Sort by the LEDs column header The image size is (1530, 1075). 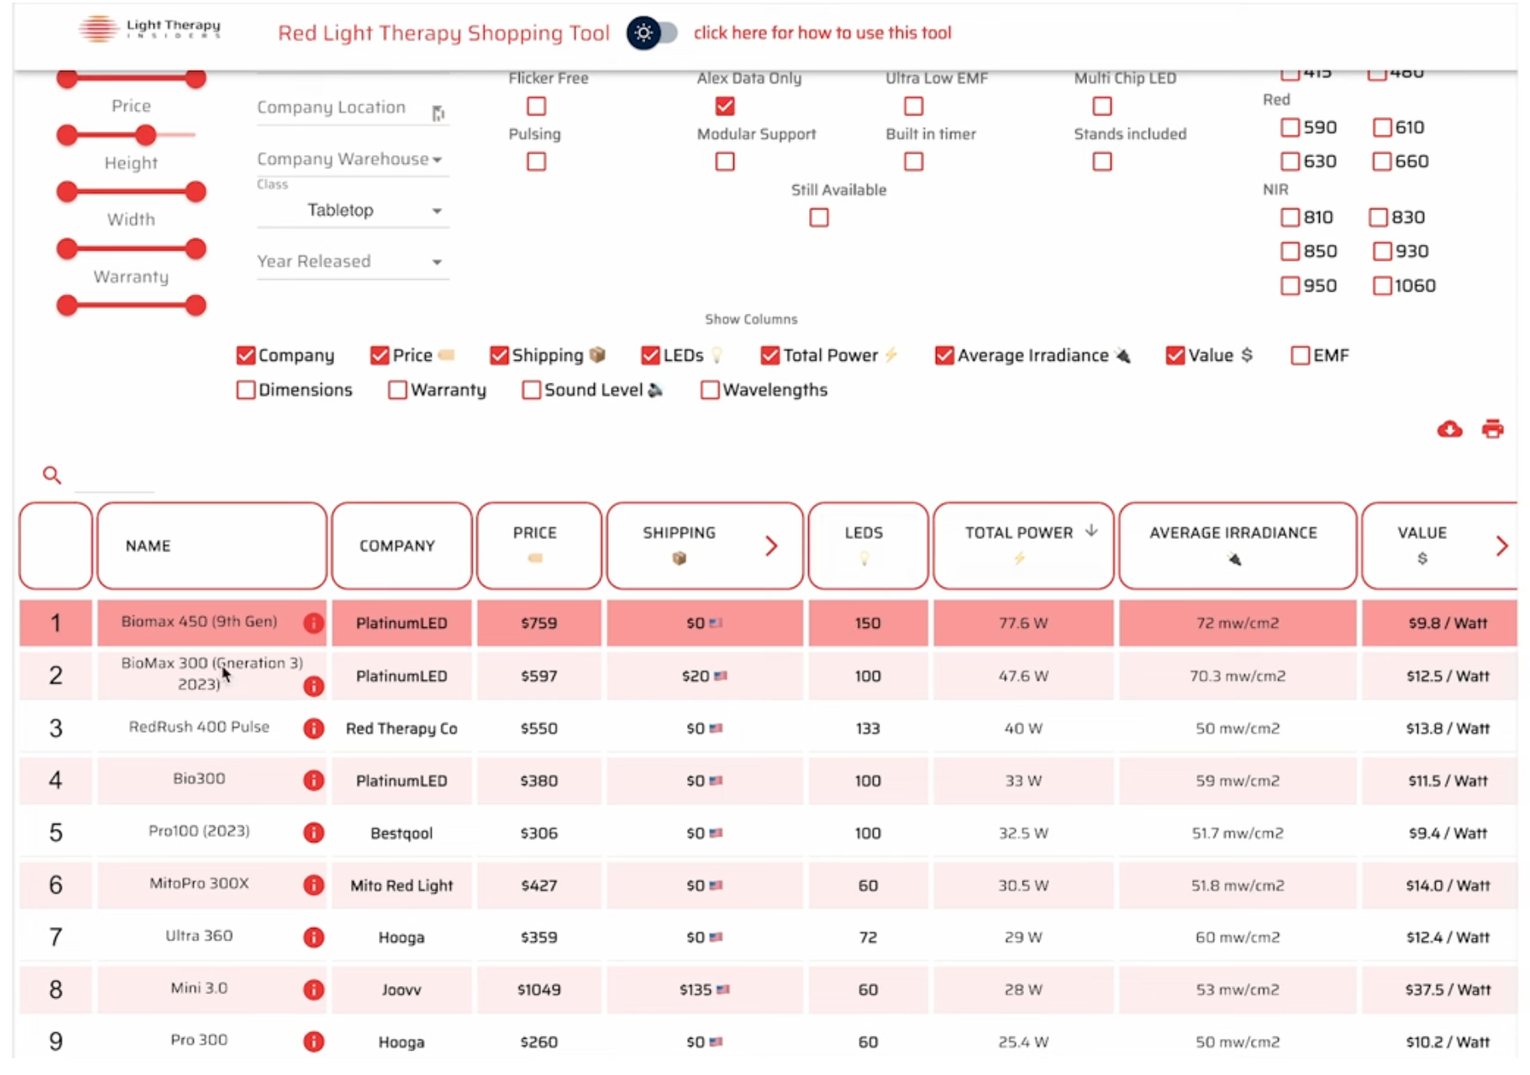867,546
